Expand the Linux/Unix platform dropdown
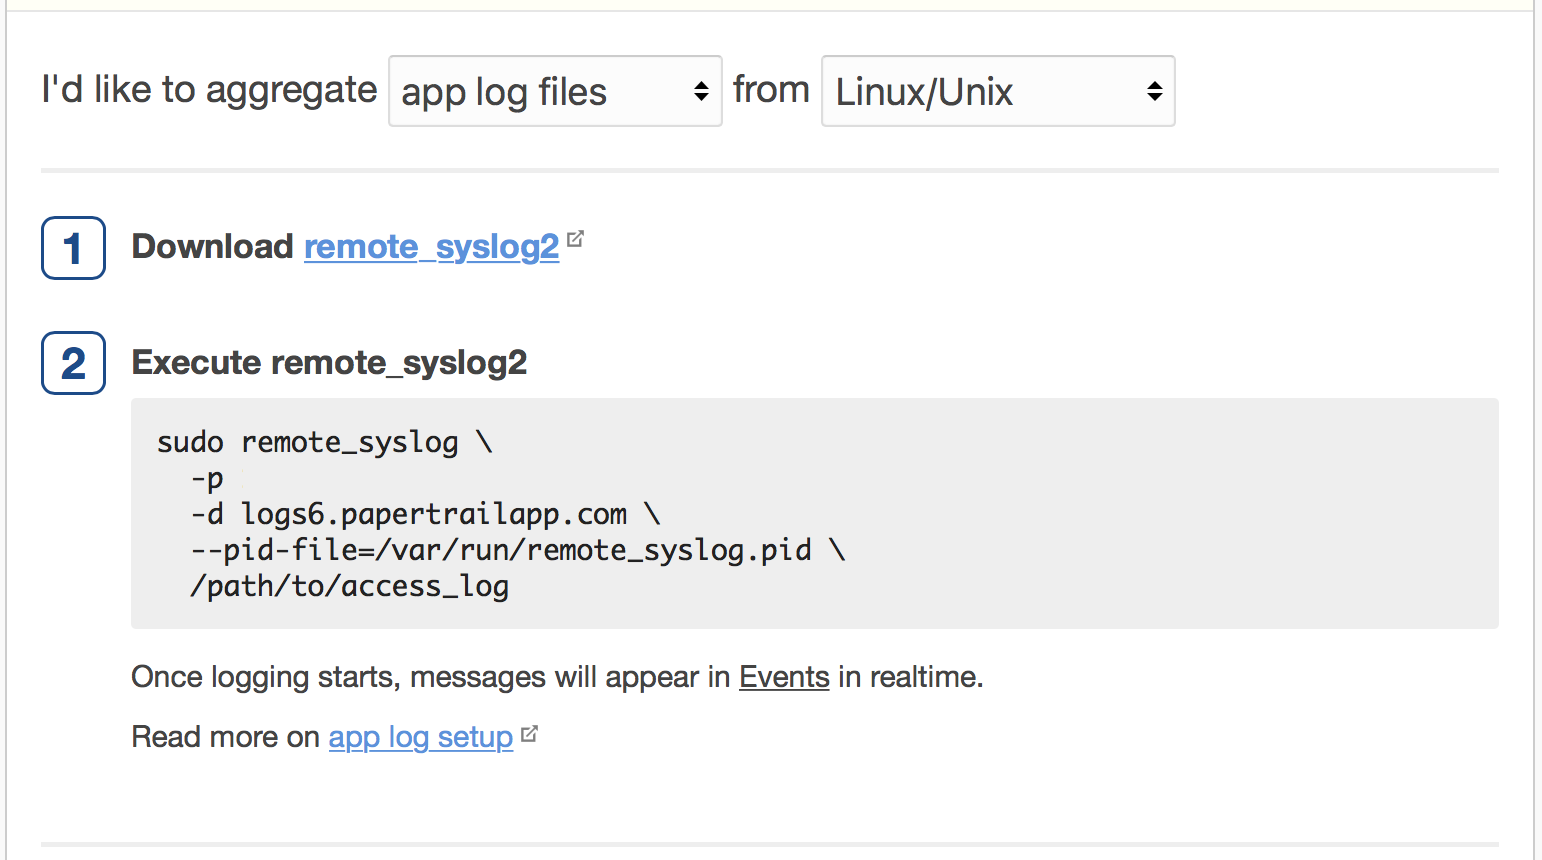Viewport: 1542px width, 860px height. click(x=980, y=92)
